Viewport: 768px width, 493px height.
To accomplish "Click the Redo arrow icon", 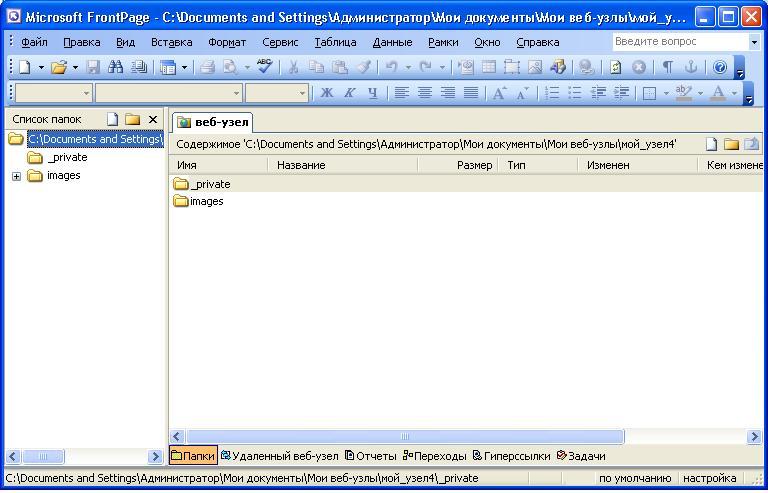I will [426, 67].
